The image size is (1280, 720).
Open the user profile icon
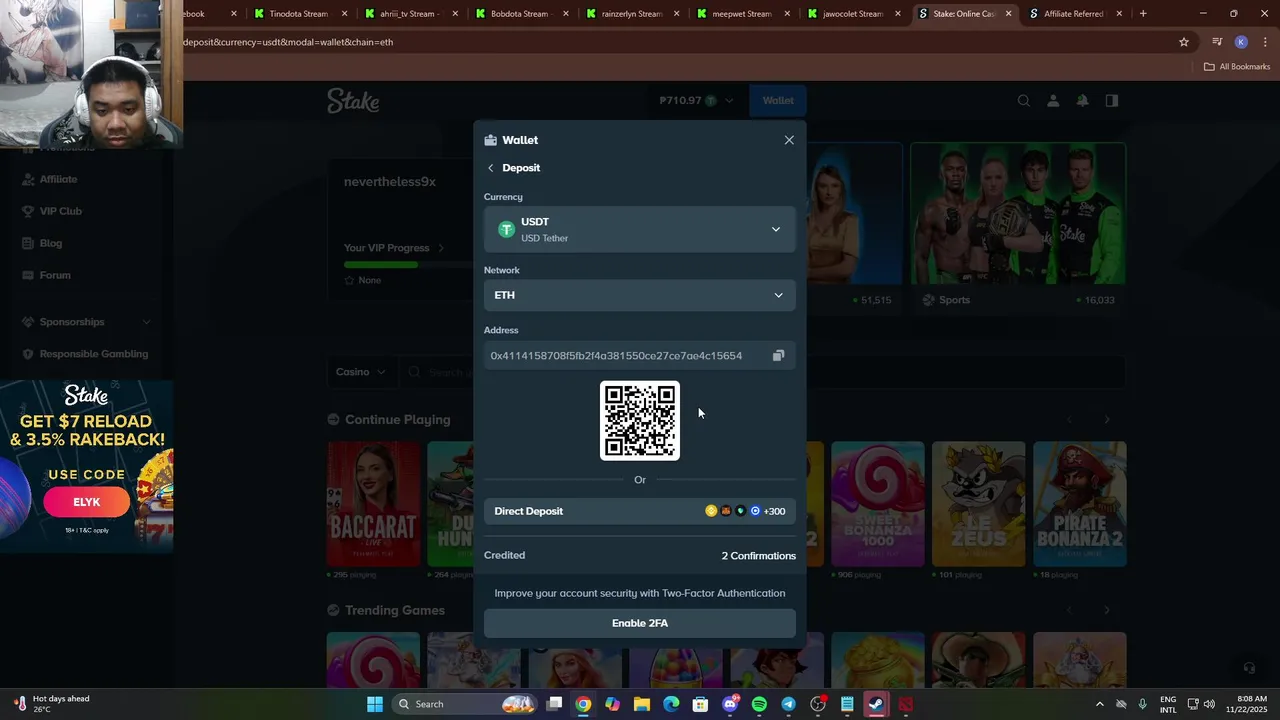1053,100
